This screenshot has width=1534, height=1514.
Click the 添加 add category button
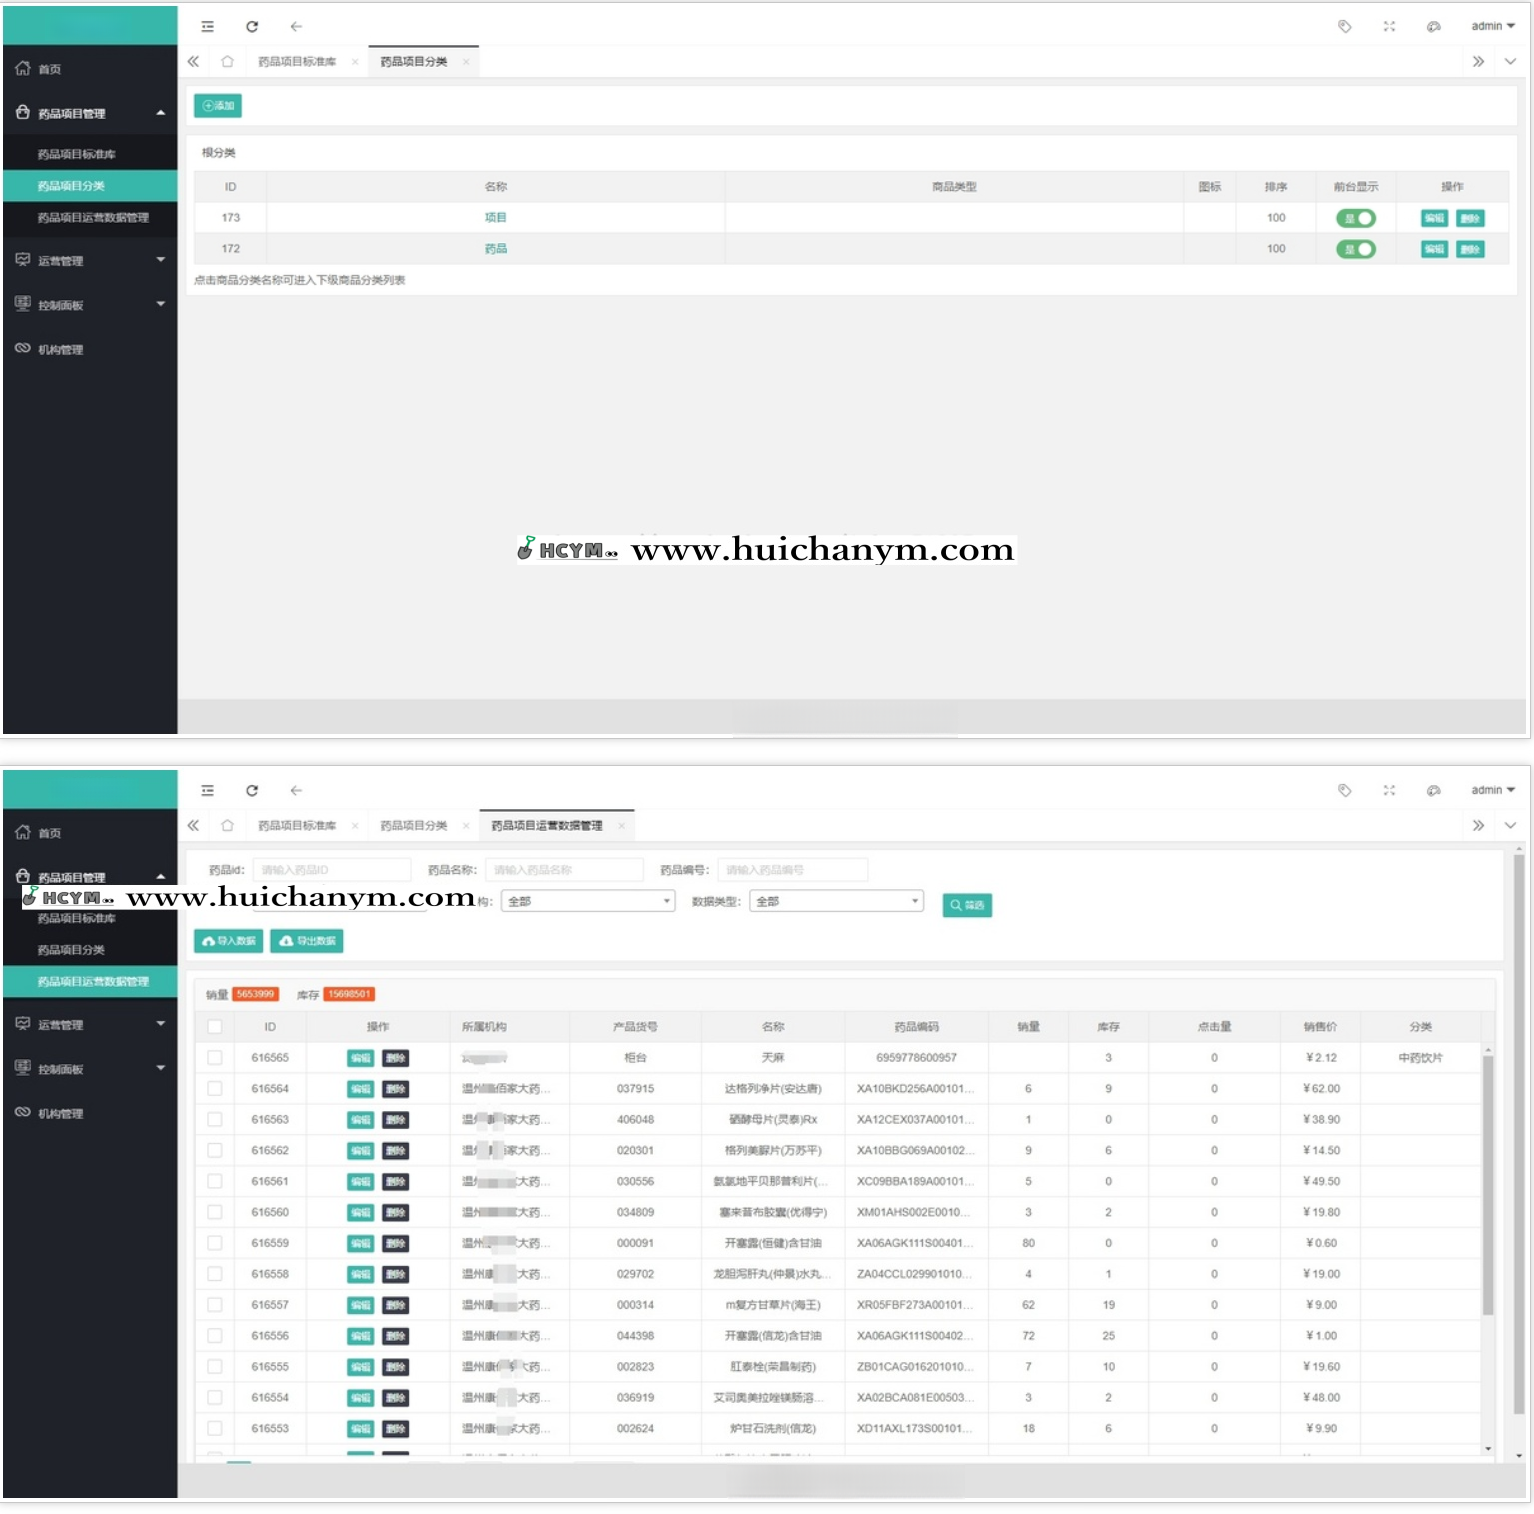pyautogui.click(x=217, y=105)
